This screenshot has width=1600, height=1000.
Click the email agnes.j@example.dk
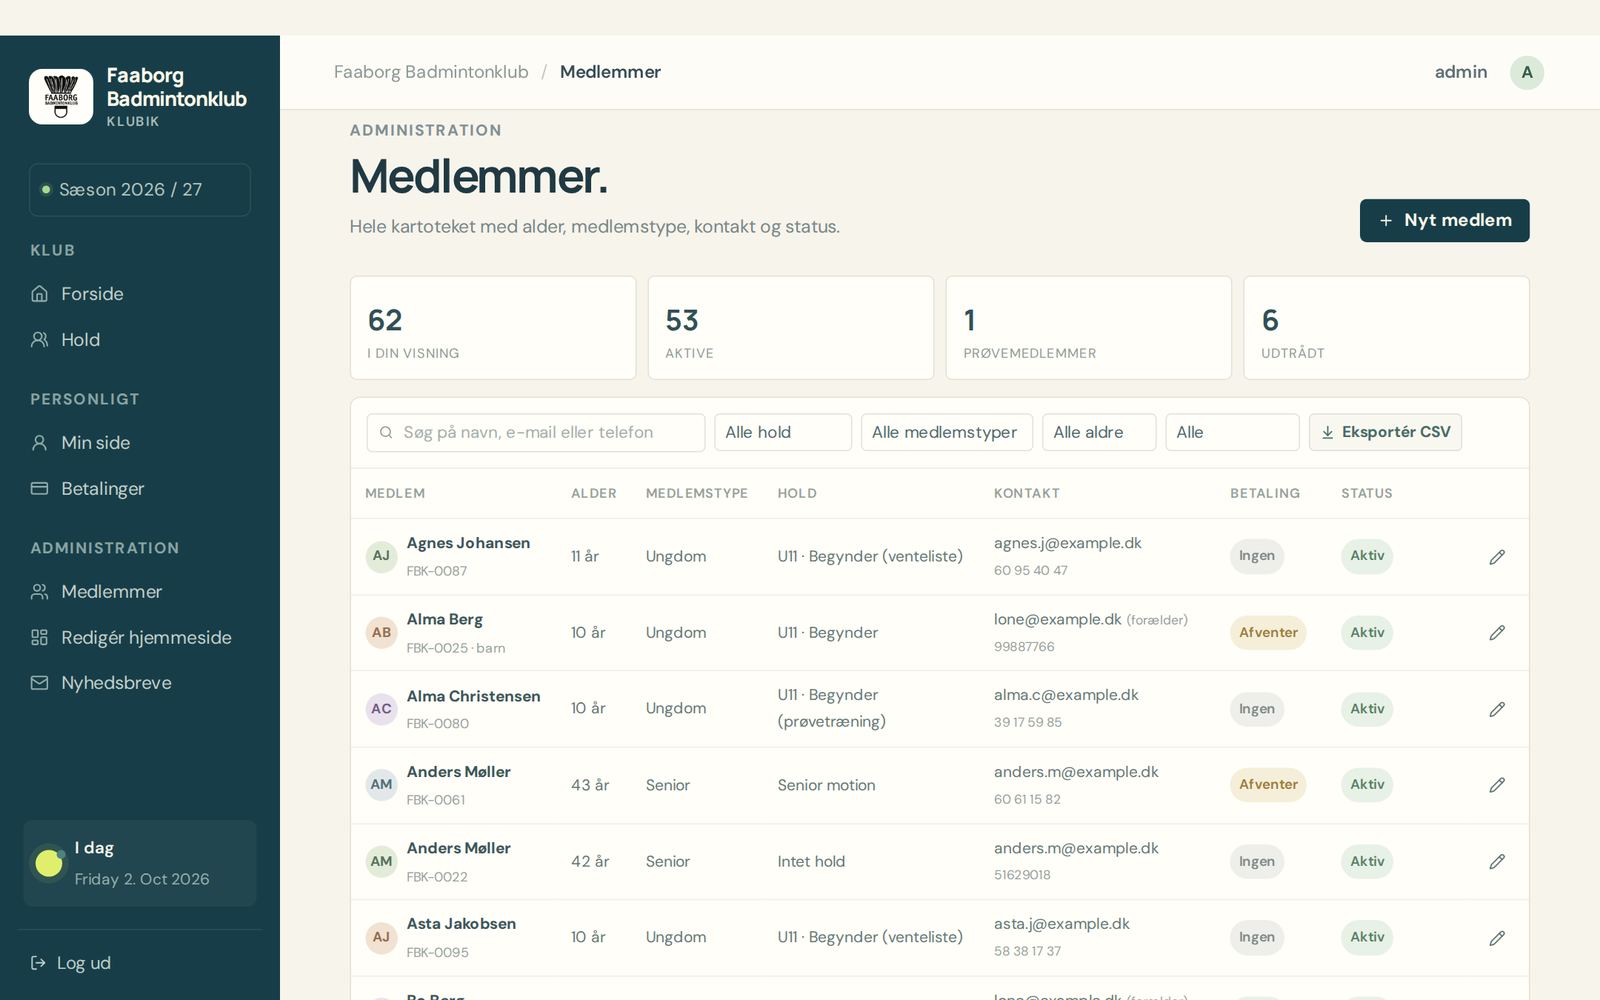point(1068,543)
